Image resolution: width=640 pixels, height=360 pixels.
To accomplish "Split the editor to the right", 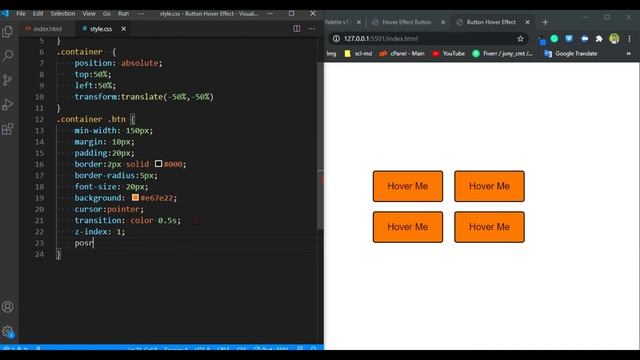I will [x=297, y=29].
